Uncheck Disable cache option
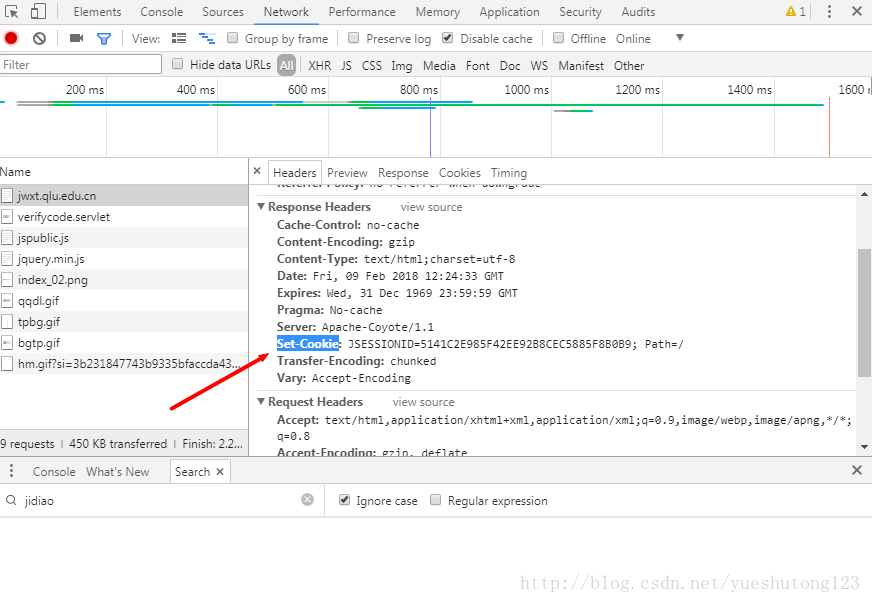 tap(447, 38)
